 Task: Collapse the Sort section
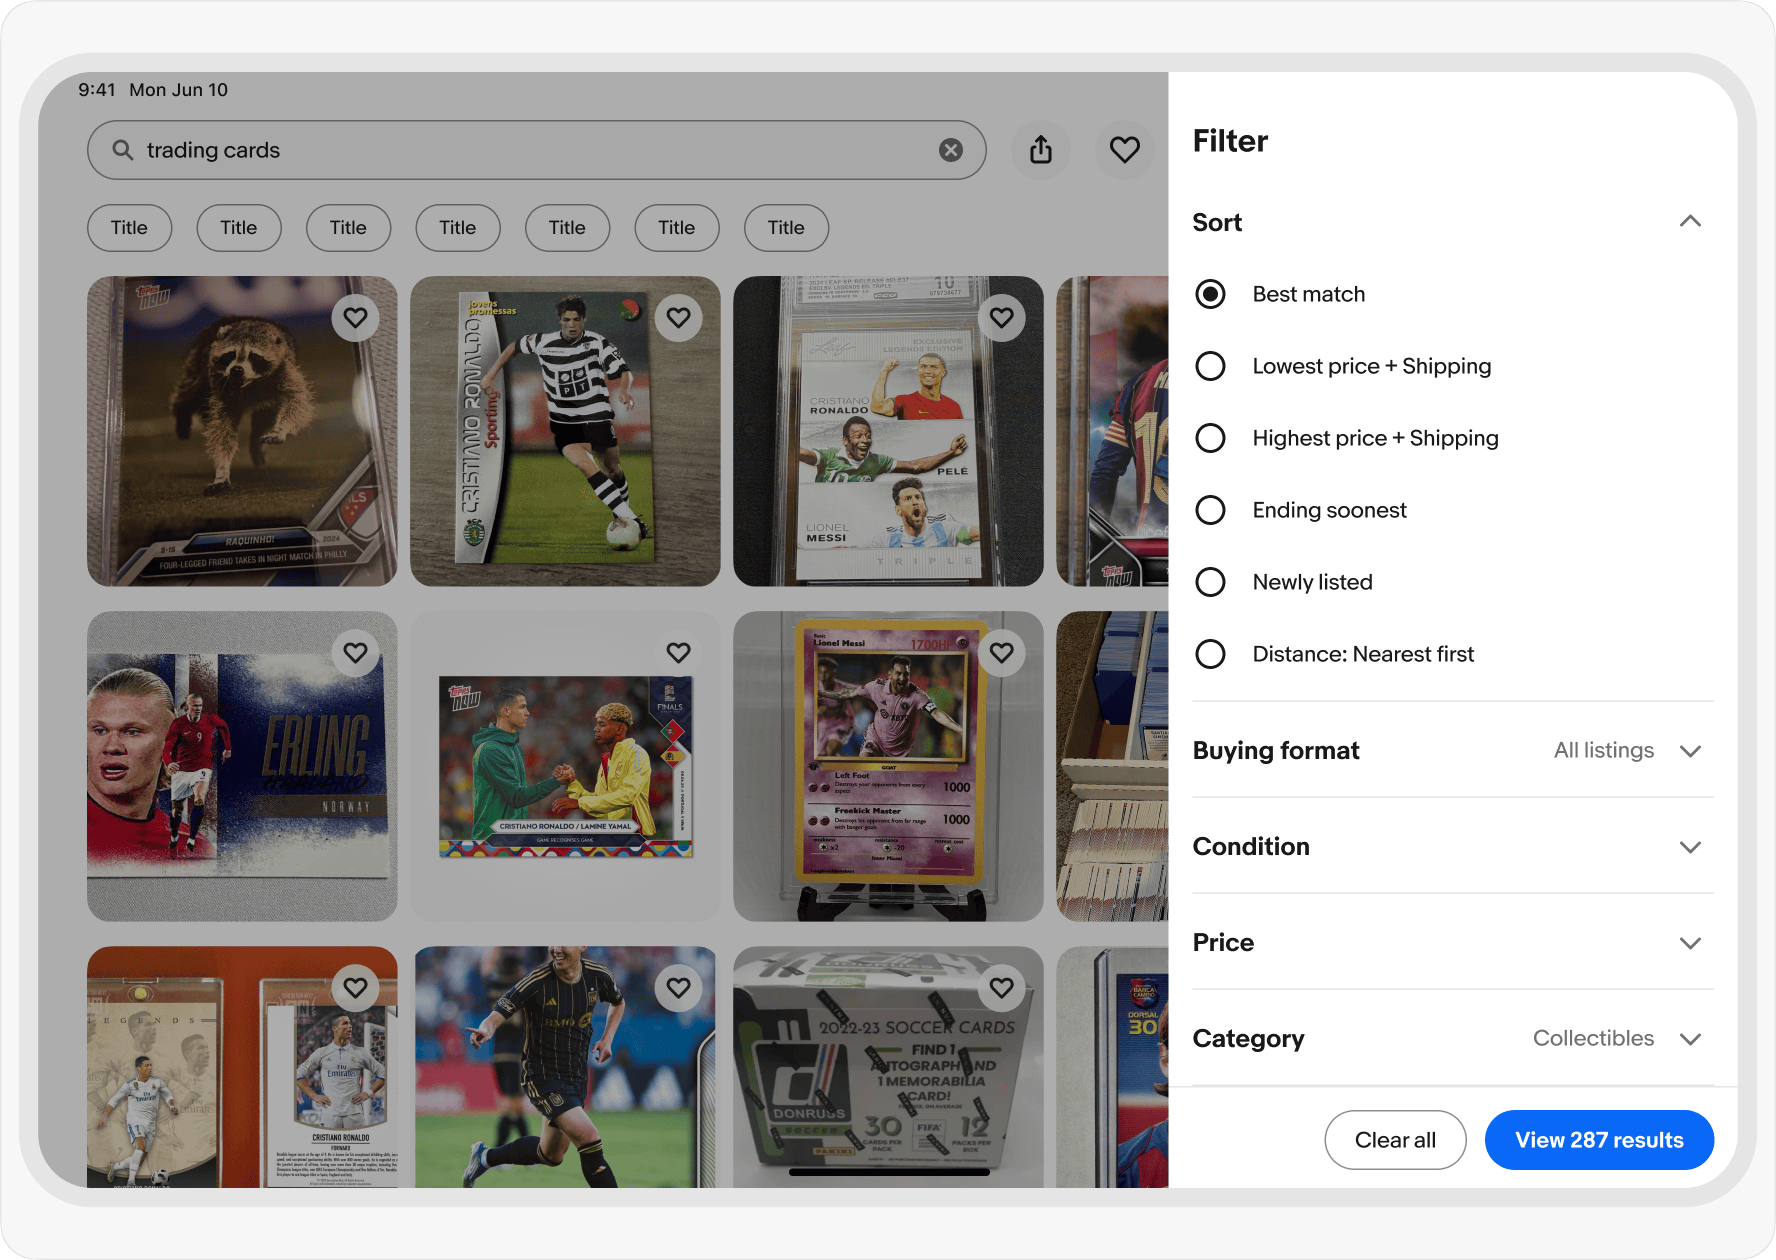(x=1689, y=222)
